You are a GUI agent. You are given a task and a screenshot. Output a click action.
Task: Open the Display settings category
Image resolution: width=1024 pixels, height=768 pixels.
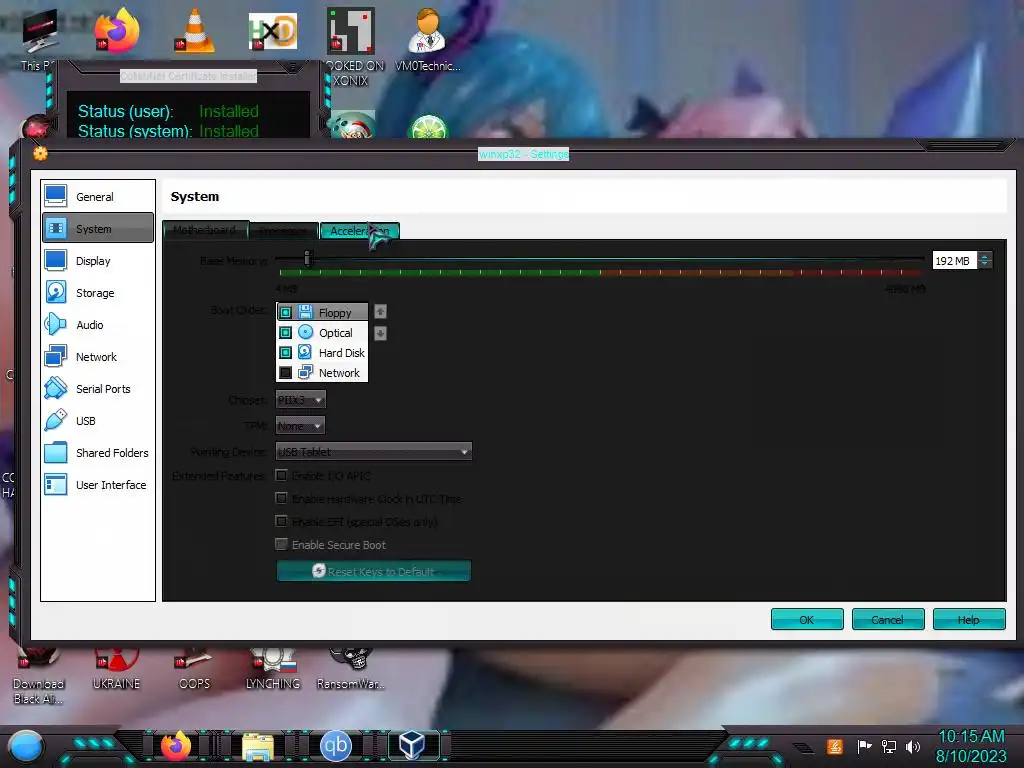pos(98,261)
